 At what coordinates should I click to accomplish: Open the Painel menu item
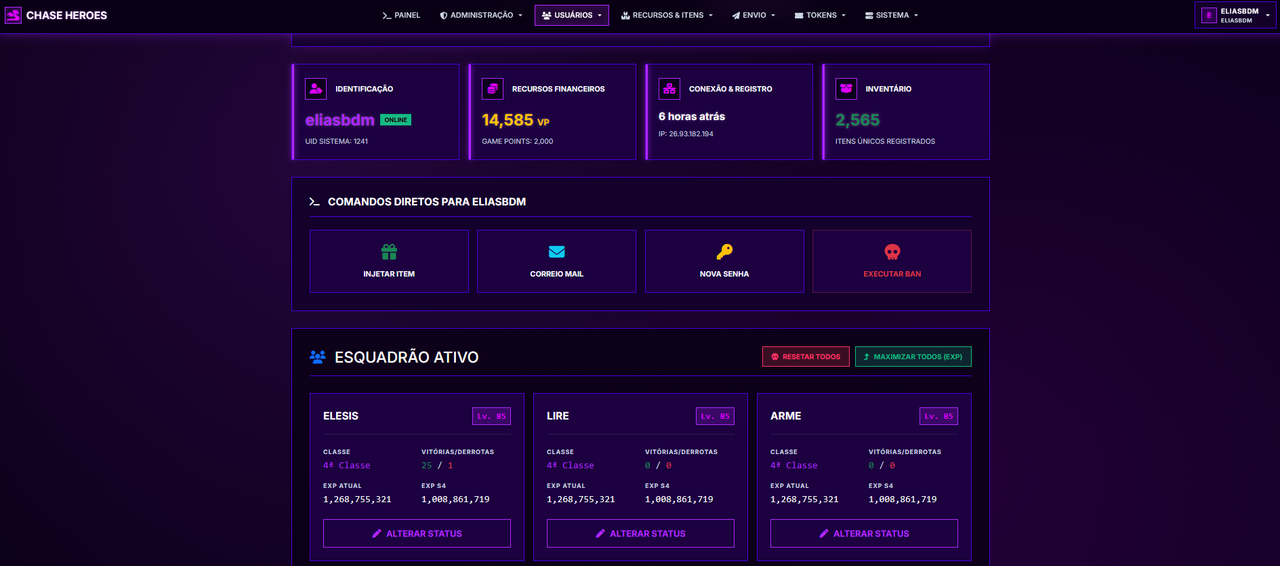pyautogui.click(x=401, y=15)
